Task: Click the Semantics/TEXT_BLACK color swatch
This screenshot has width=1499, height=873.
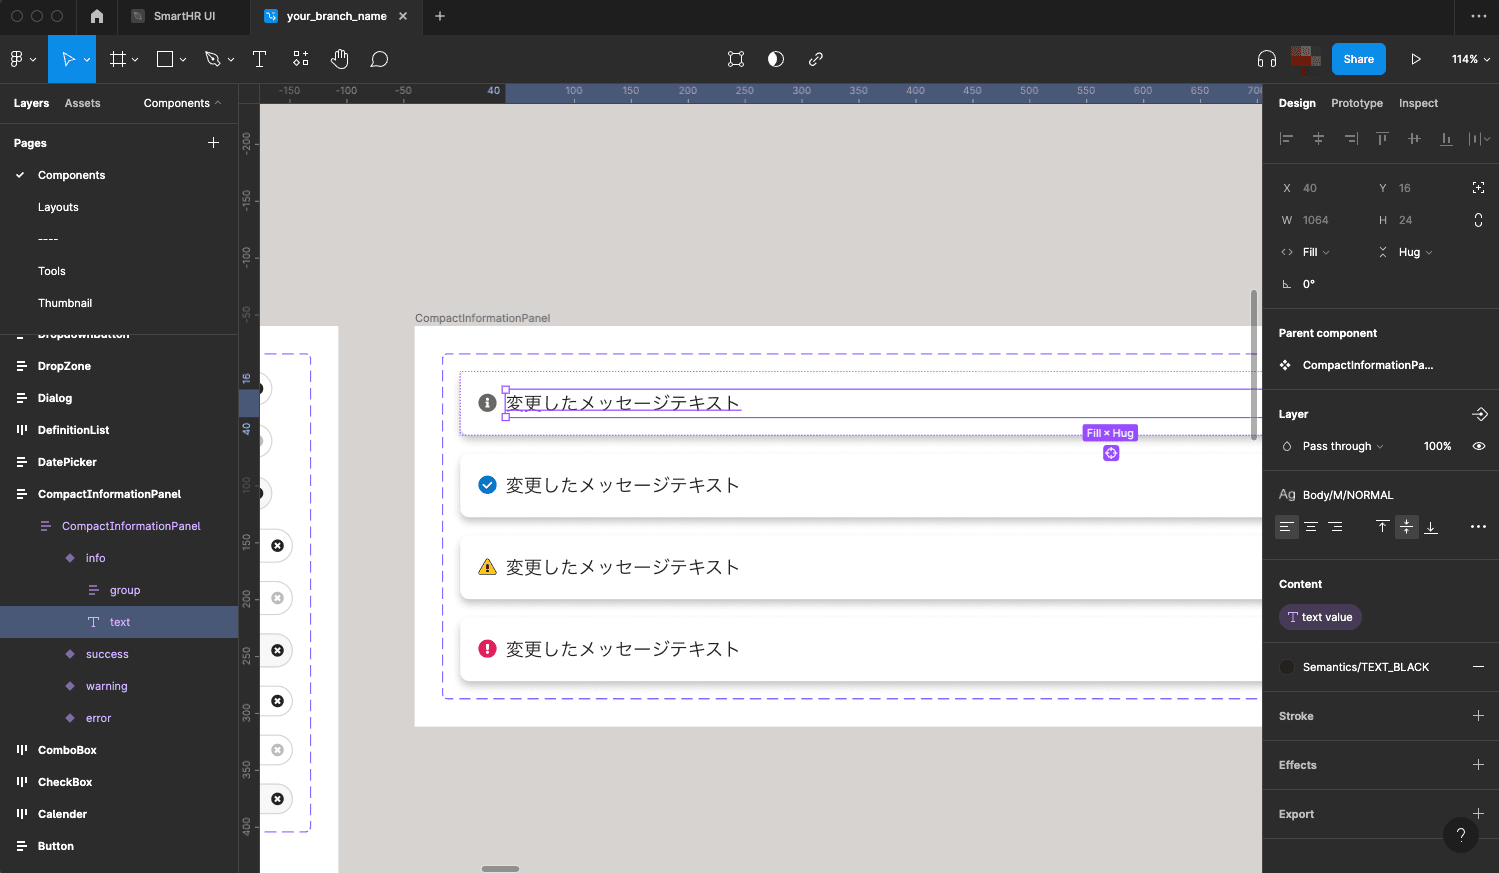Action: (1287, 667)
